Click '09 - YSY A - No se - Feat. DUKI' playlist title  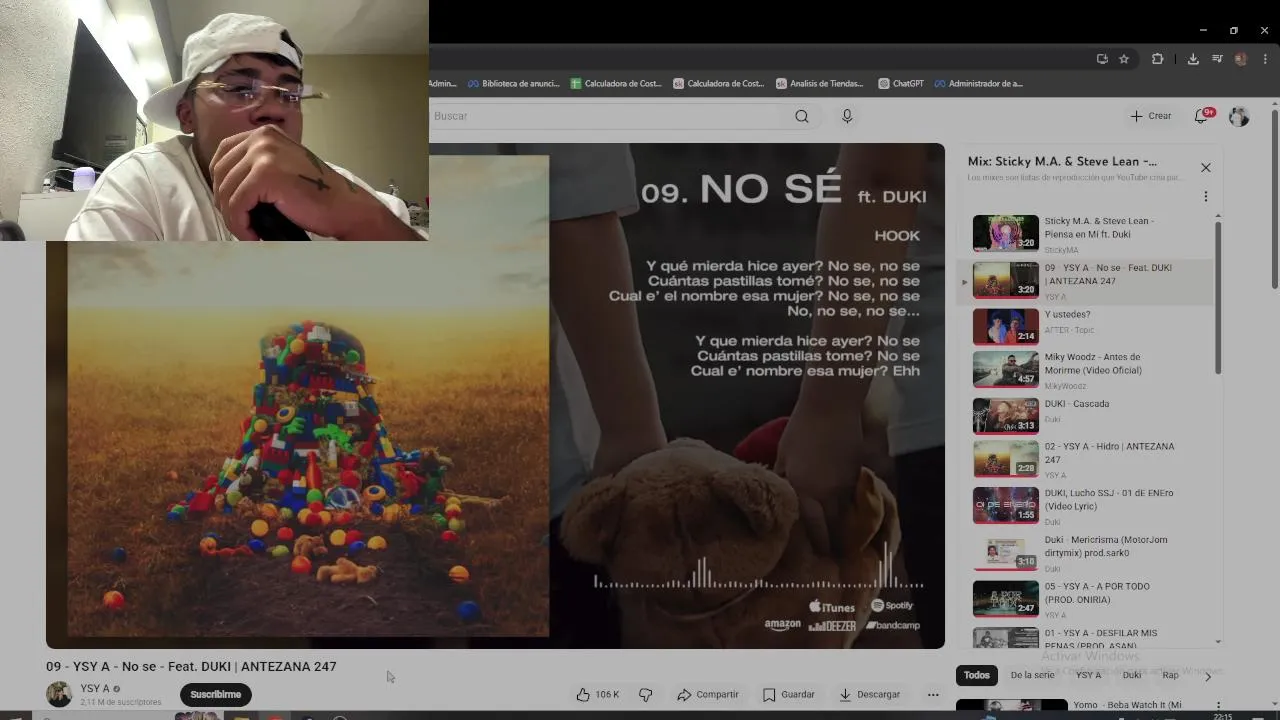1108,274
